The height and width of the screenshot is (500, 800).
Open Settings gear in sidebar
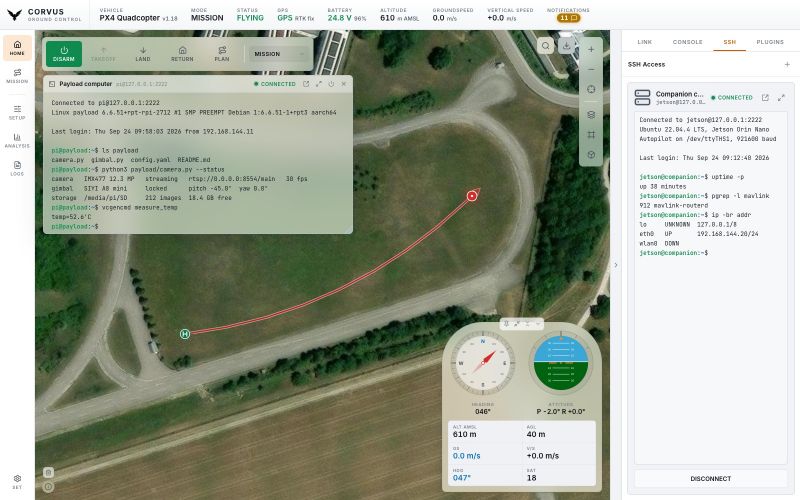[17, 482]
